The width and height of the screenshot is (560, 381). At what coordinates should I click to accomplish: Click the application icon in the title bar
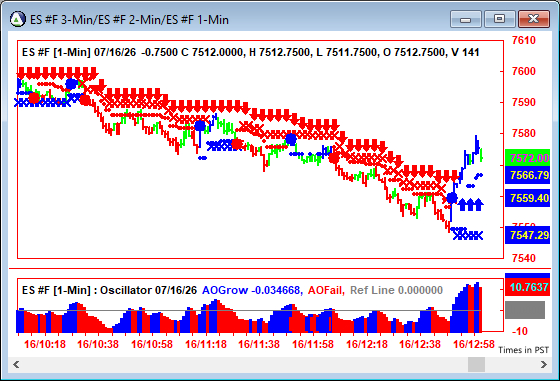click(x=17, y=19)
